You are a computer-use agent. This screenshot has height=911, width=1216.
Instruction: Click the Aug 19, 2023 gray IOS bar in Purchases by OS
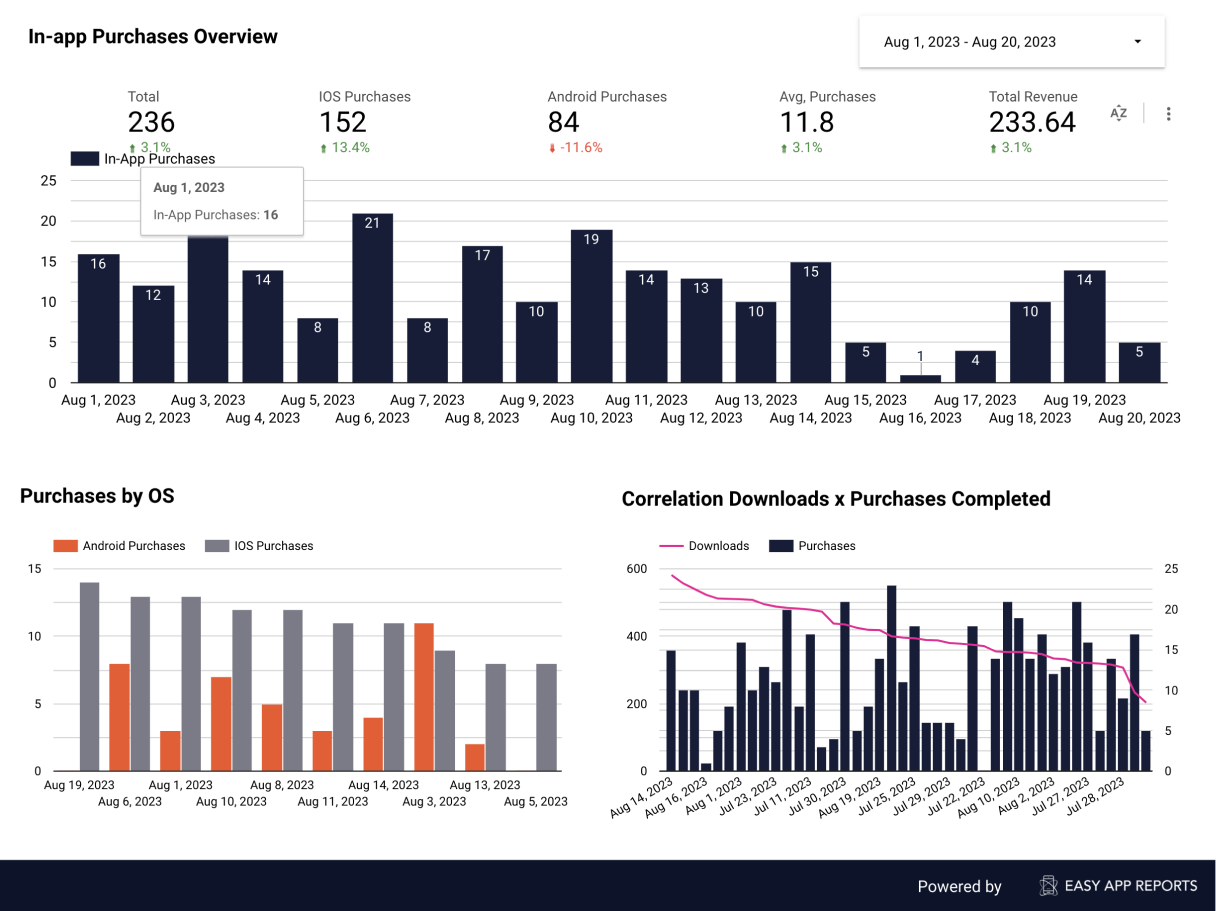(90, 677)
